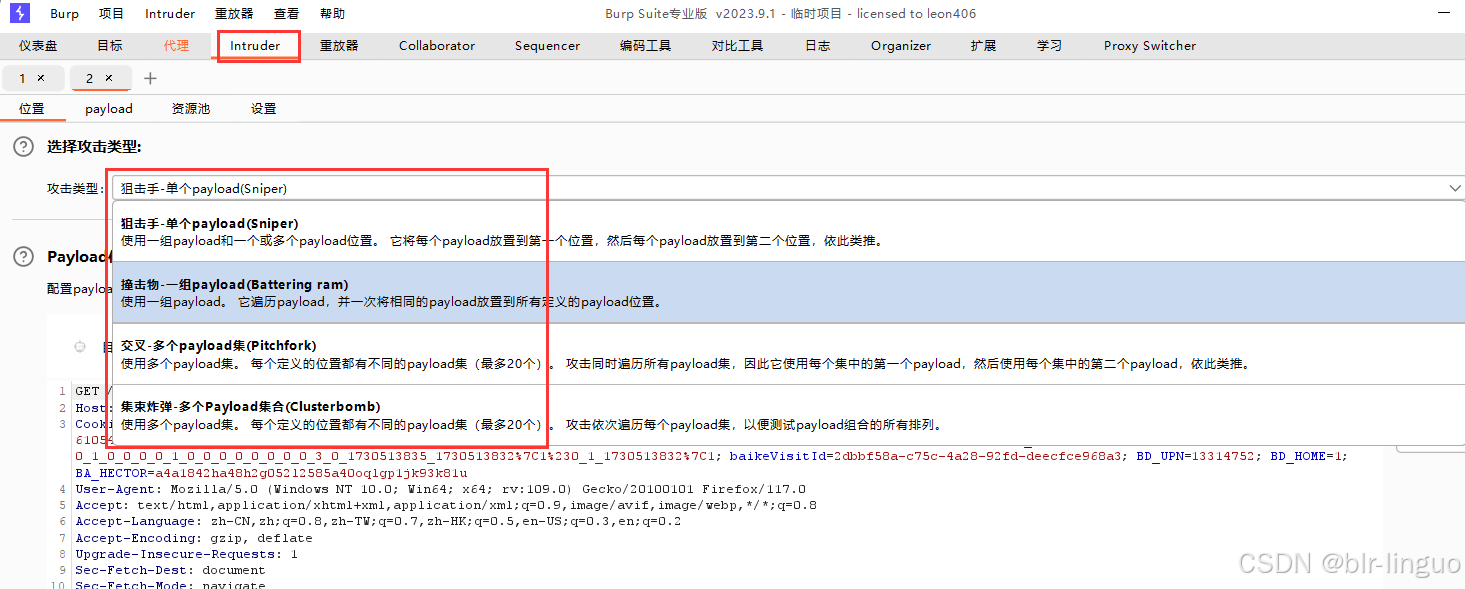Screen dimensions: 1465x589
Task: Open the 帮助 menu
Action: (x=332, y=14)
